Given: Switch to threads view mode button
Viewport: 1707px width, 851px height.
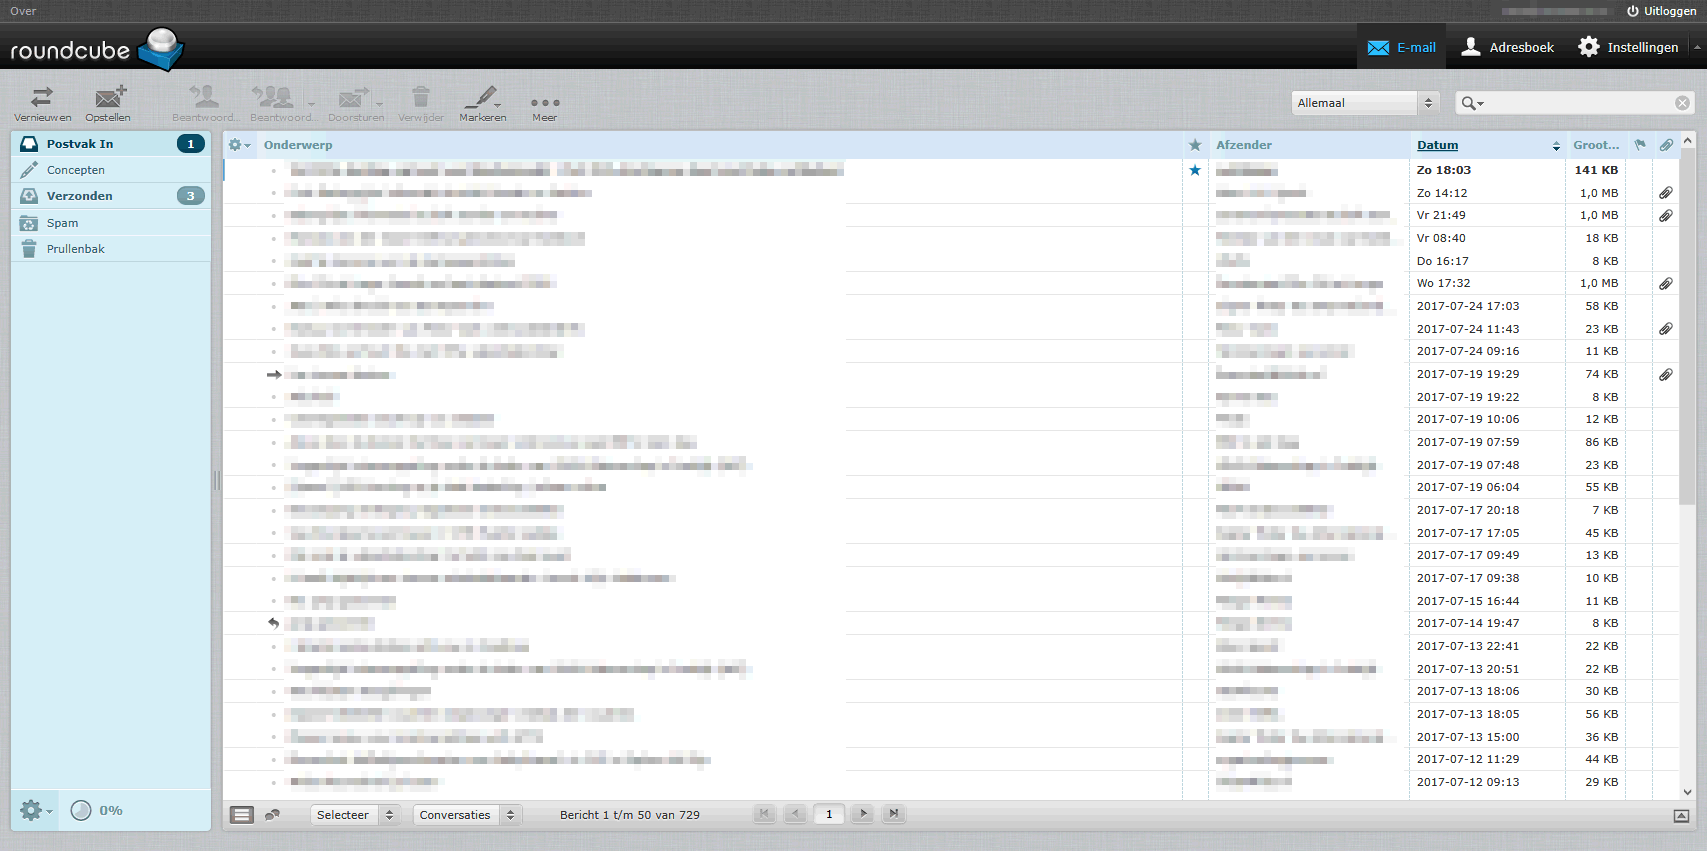Looking at the screenshot, I should [x=272, y=815].
